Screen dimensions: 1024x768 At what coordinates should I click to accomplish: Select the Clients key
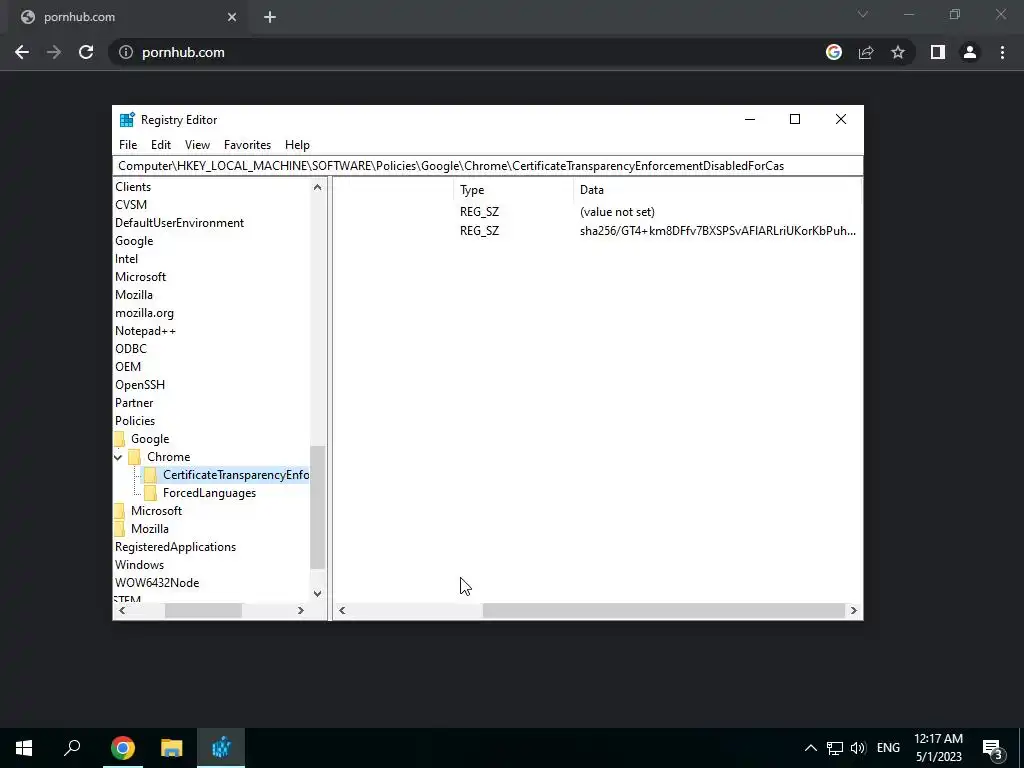[x=133, y=187]
